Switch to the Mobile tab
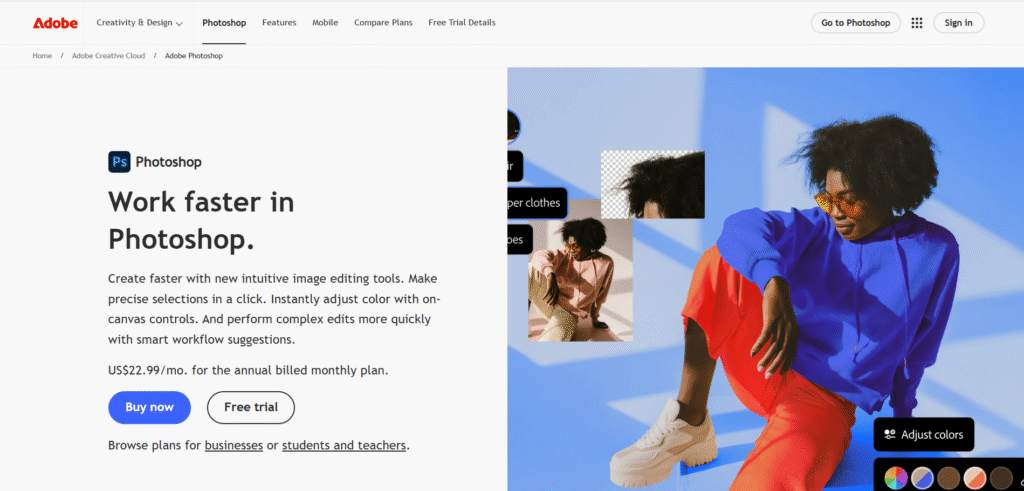The width and height of the screenshot is (1024, 491). click(325, 23)
